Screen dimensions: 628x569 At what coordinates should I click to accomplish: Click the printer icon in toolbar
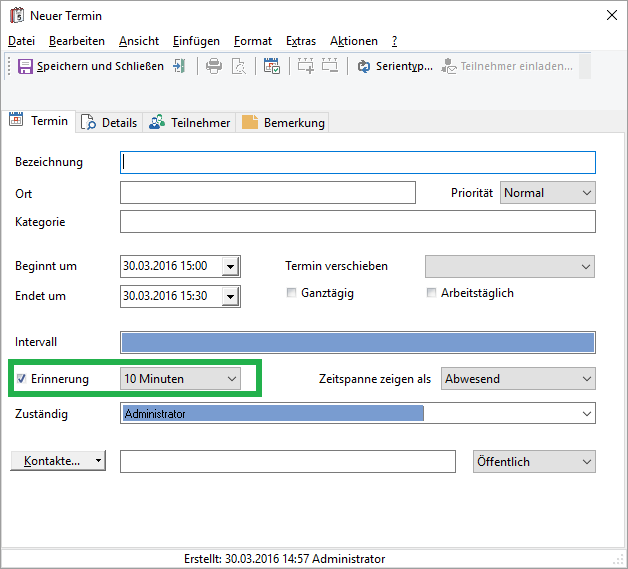[214, 66]
